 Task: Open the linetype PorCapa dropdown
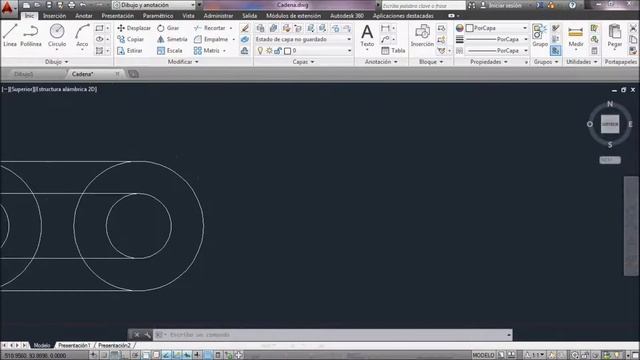496,51
